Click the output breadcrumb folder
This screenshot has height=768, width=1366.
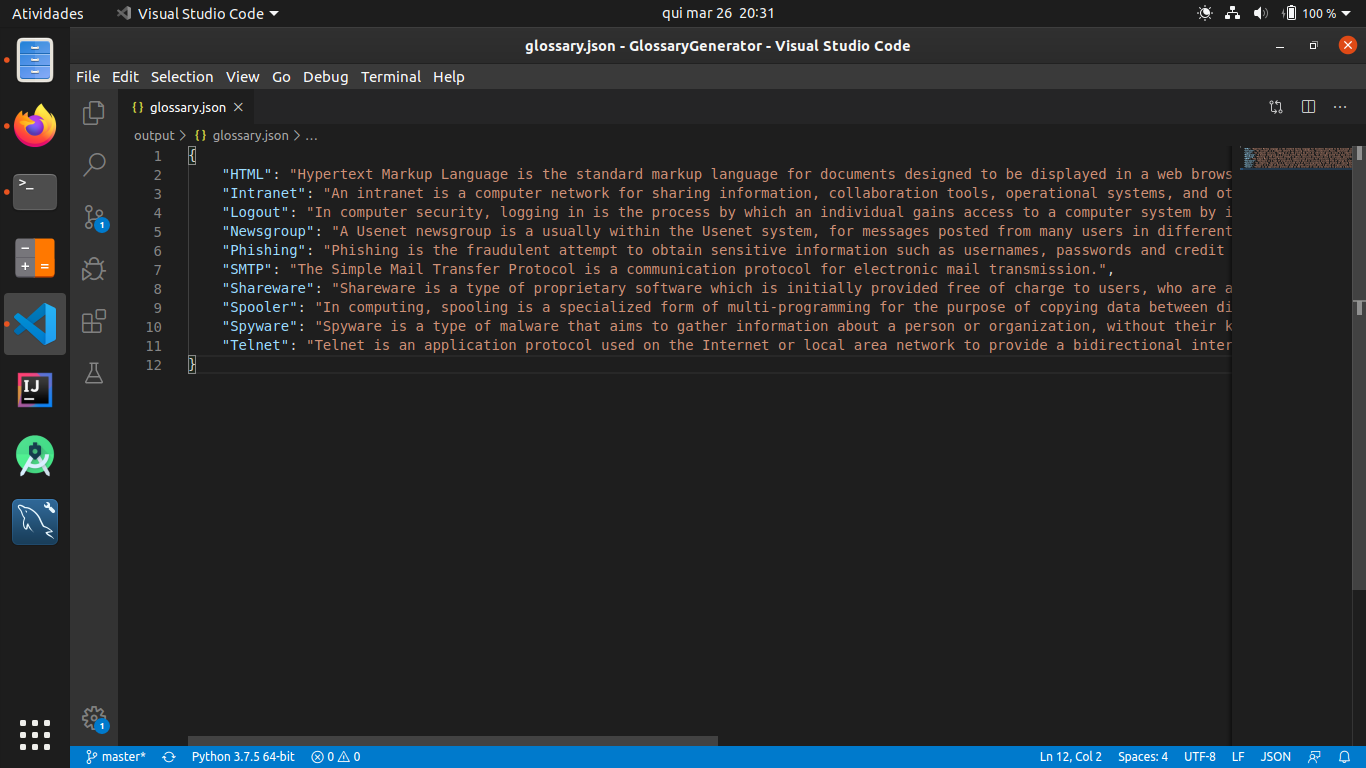point(154,135)
